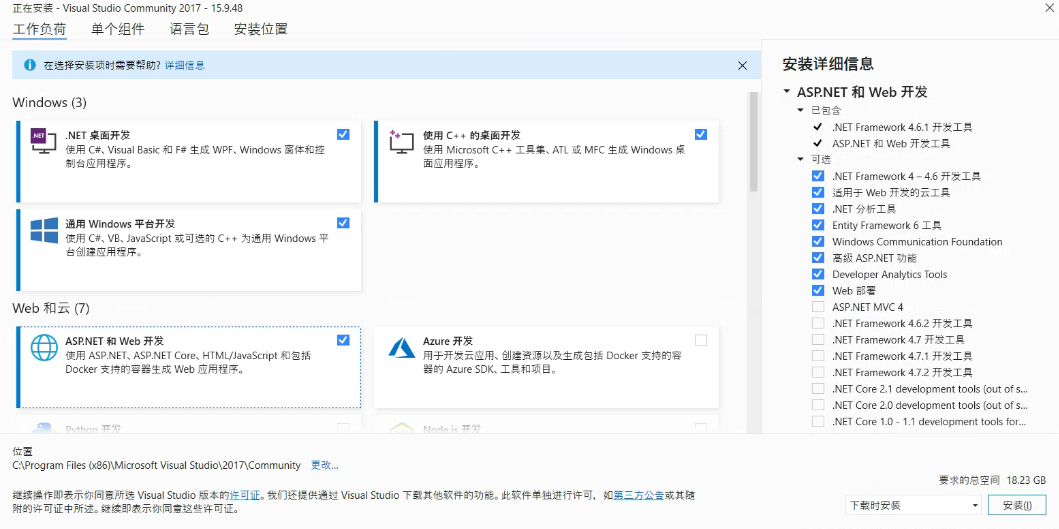Uncheck .NET 桌面开发 workload
Viewport: 1059px width, 529px height.
[x=343, y=134]
